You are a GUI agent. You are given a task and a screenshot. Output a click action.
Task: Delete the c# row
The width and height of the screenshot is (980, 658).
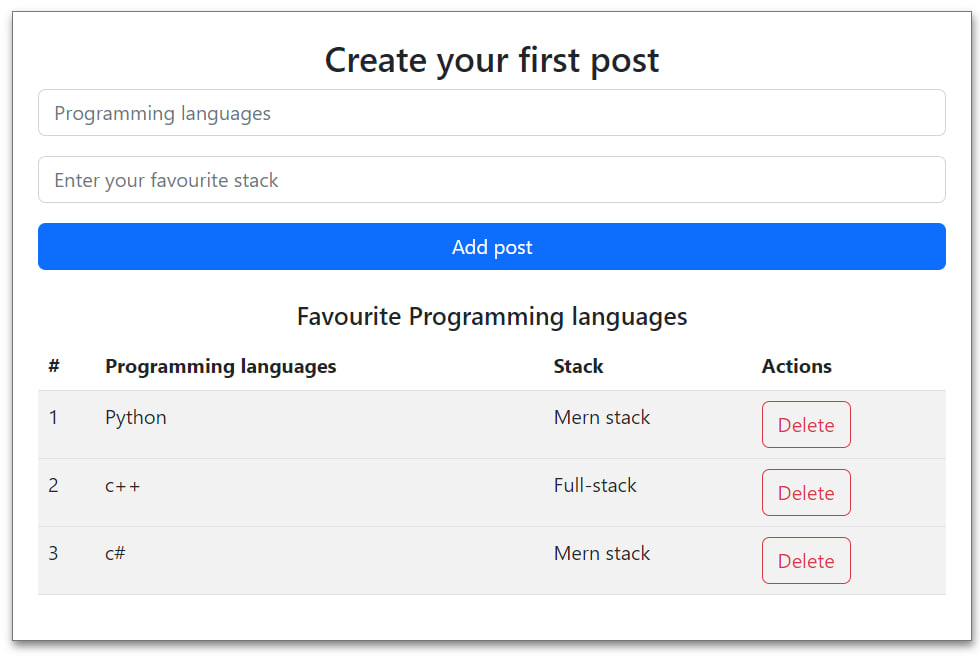click(805, 561)
